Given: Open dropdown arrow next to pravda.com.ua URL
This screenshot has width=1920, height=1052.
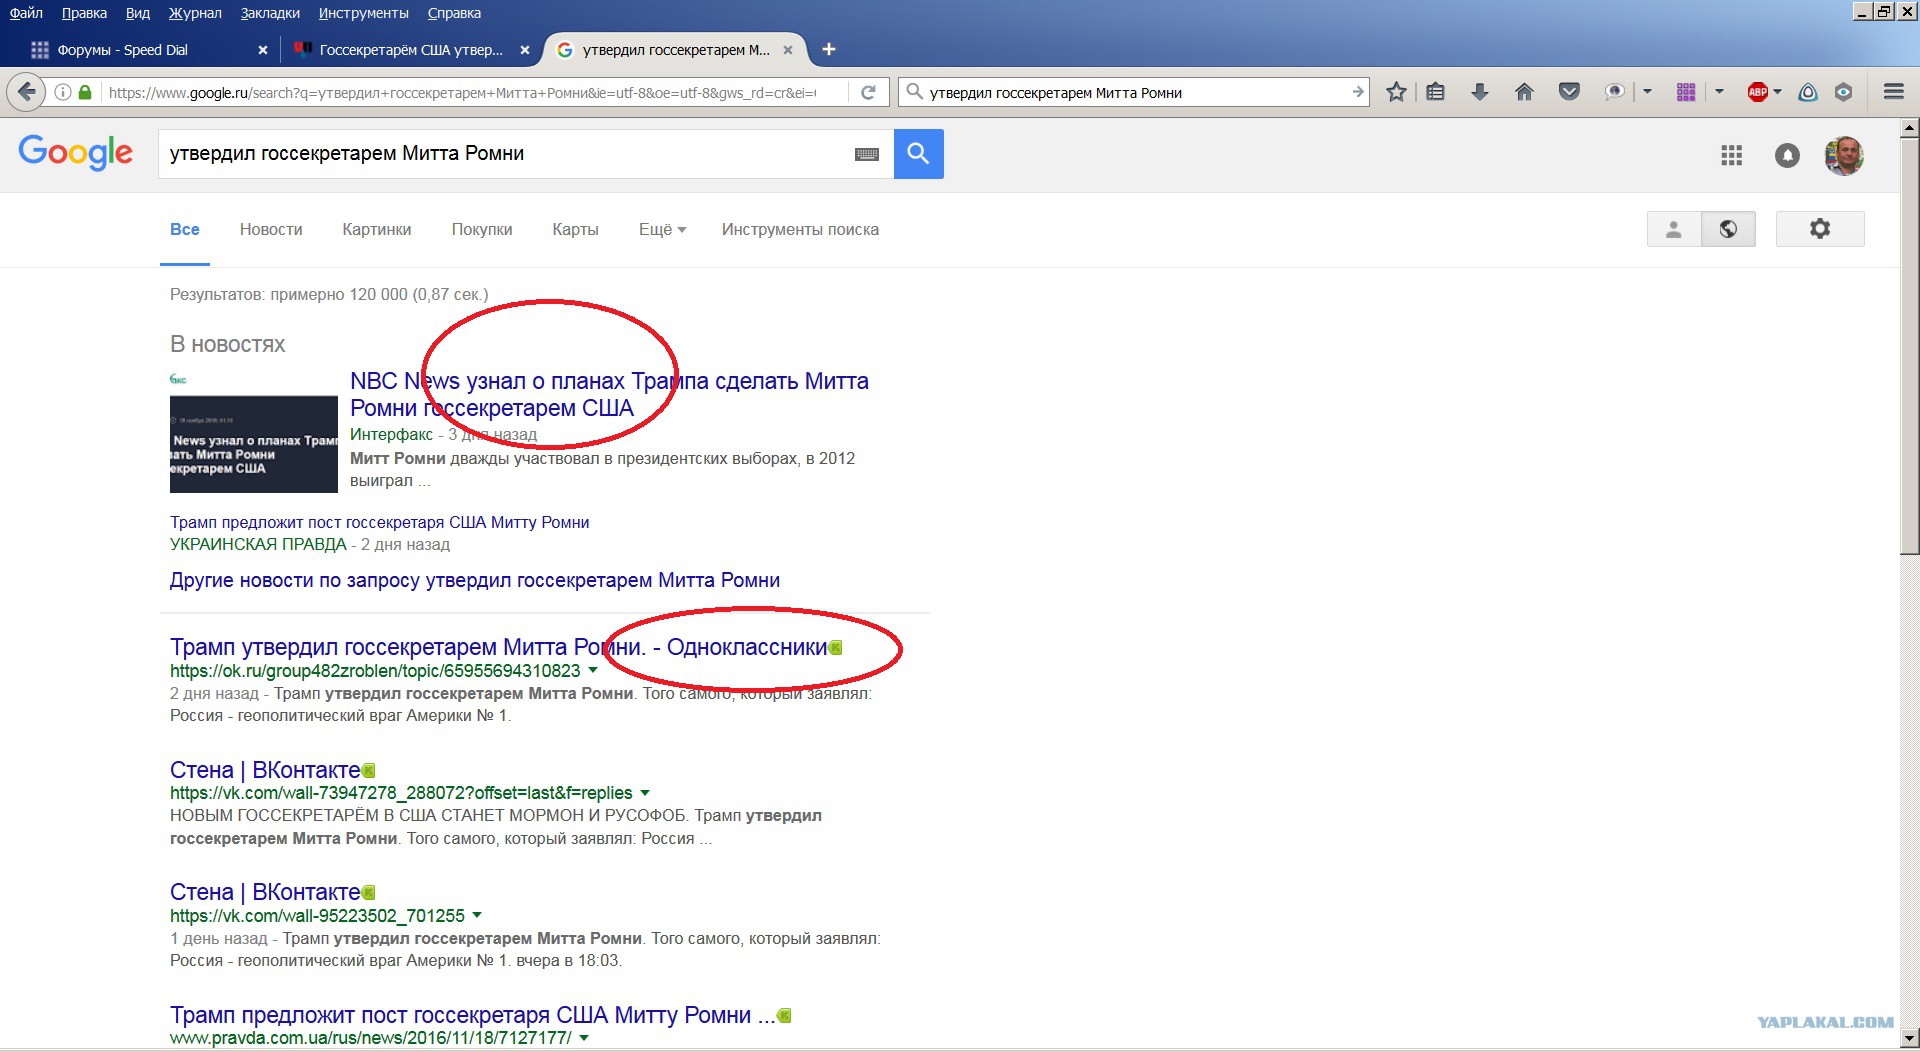Looking at the screenshot, I should pyautogui.click(x=584, y=1038).
